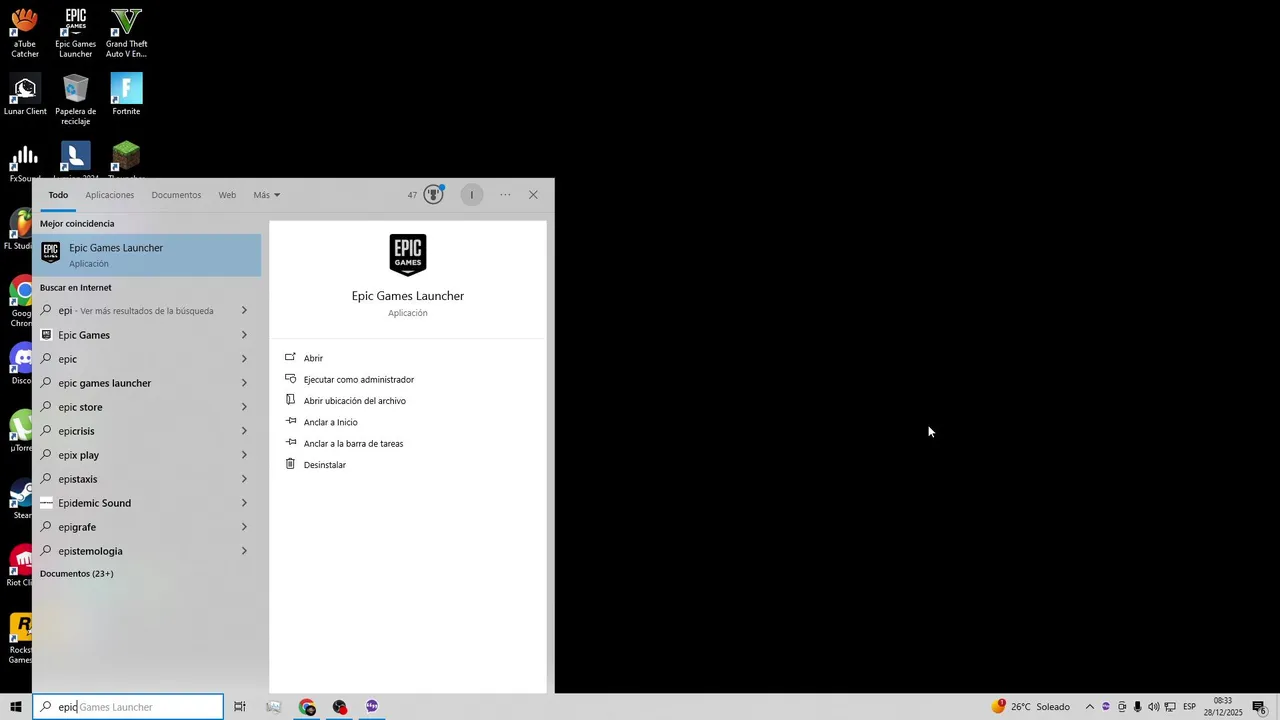Open Epic Games Launcher desktop shortcut
Screen dimensions: 1280x720
click(x=75, y=33)
